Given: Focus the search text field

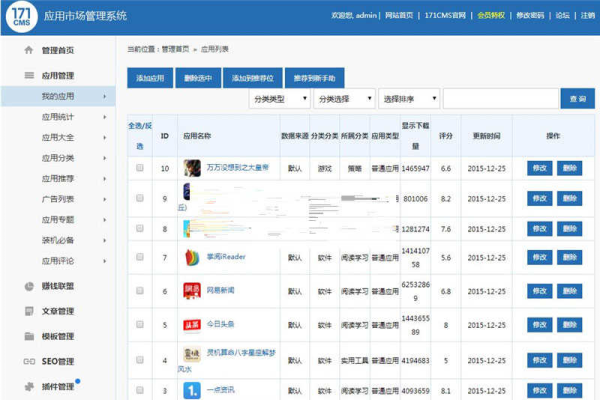Looking at the screenshot, I should [501, 99].
